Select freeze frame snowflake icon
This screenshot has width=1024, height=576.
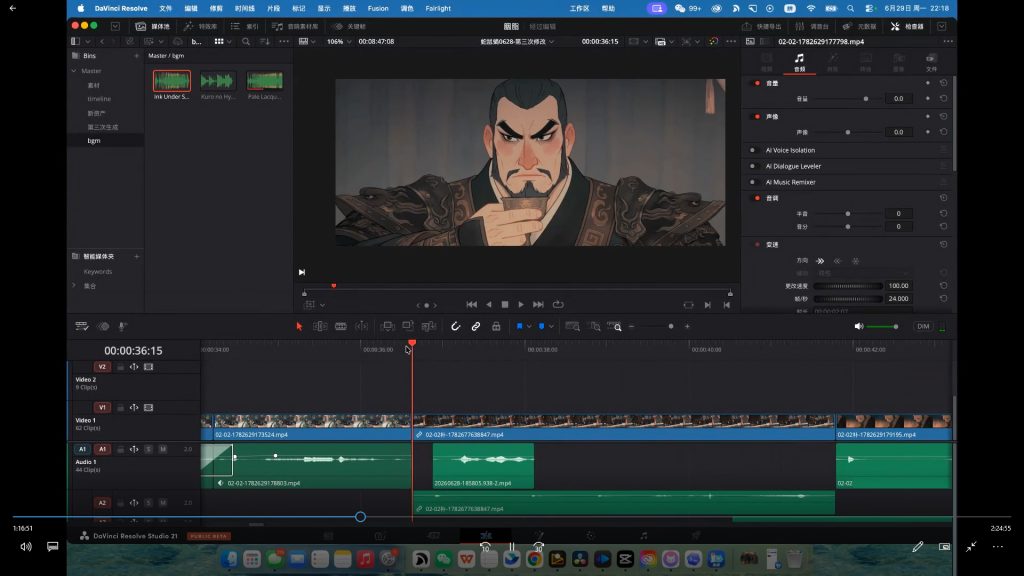point(856,261)
